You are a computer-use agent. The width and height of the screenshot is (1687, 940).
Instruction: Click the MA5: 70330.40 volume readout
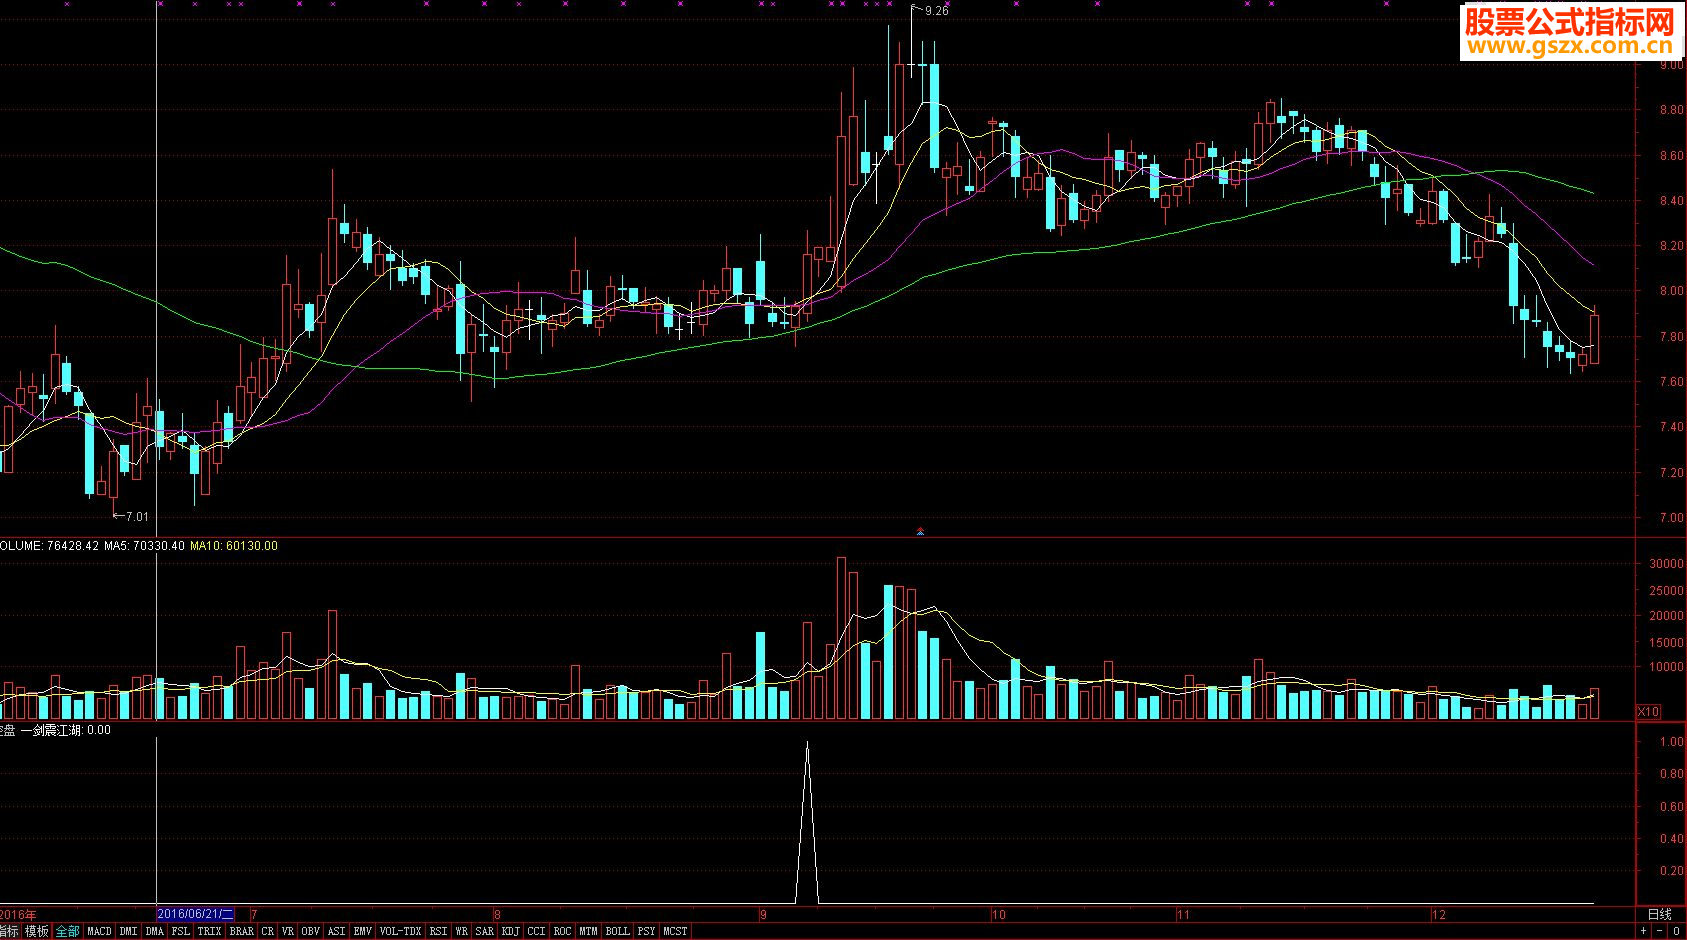click(x=144, y=546)
